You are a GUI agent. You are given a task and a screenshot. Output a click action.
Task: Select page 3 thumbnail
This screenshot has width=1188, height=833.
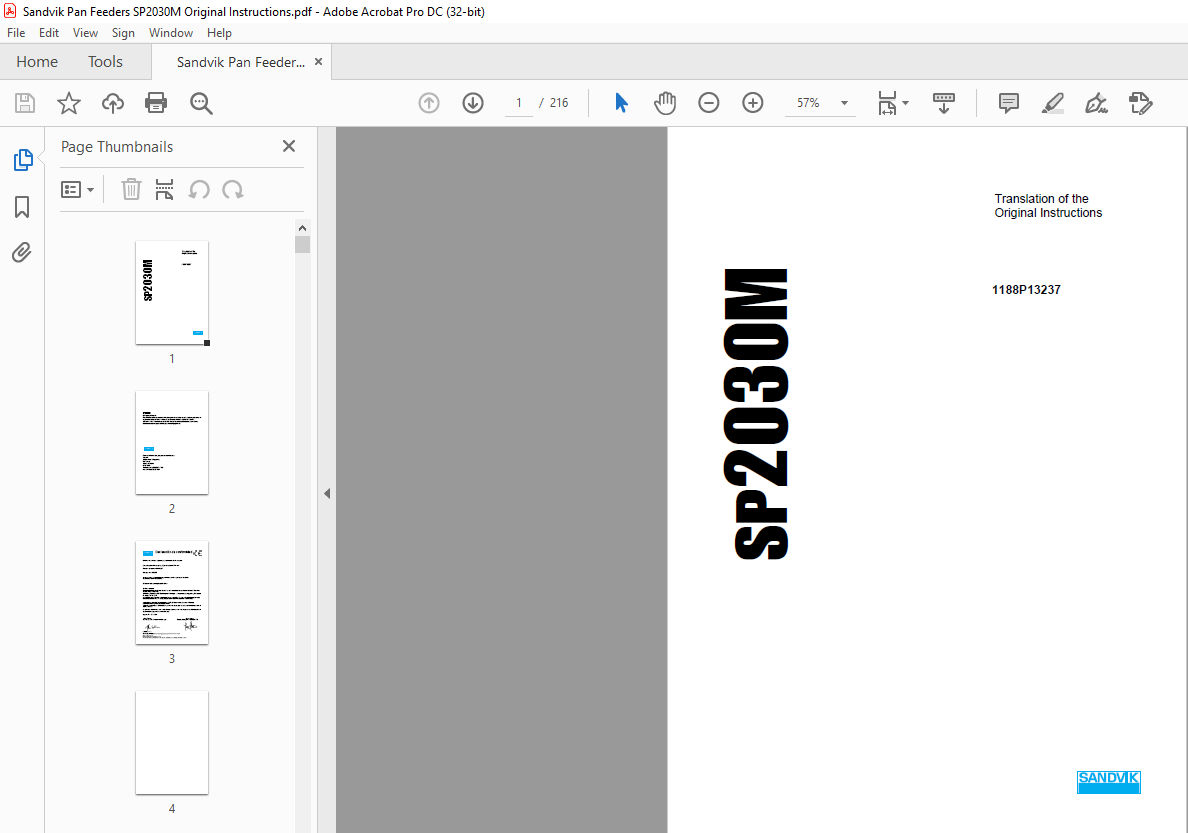click(x=172, y=593)
